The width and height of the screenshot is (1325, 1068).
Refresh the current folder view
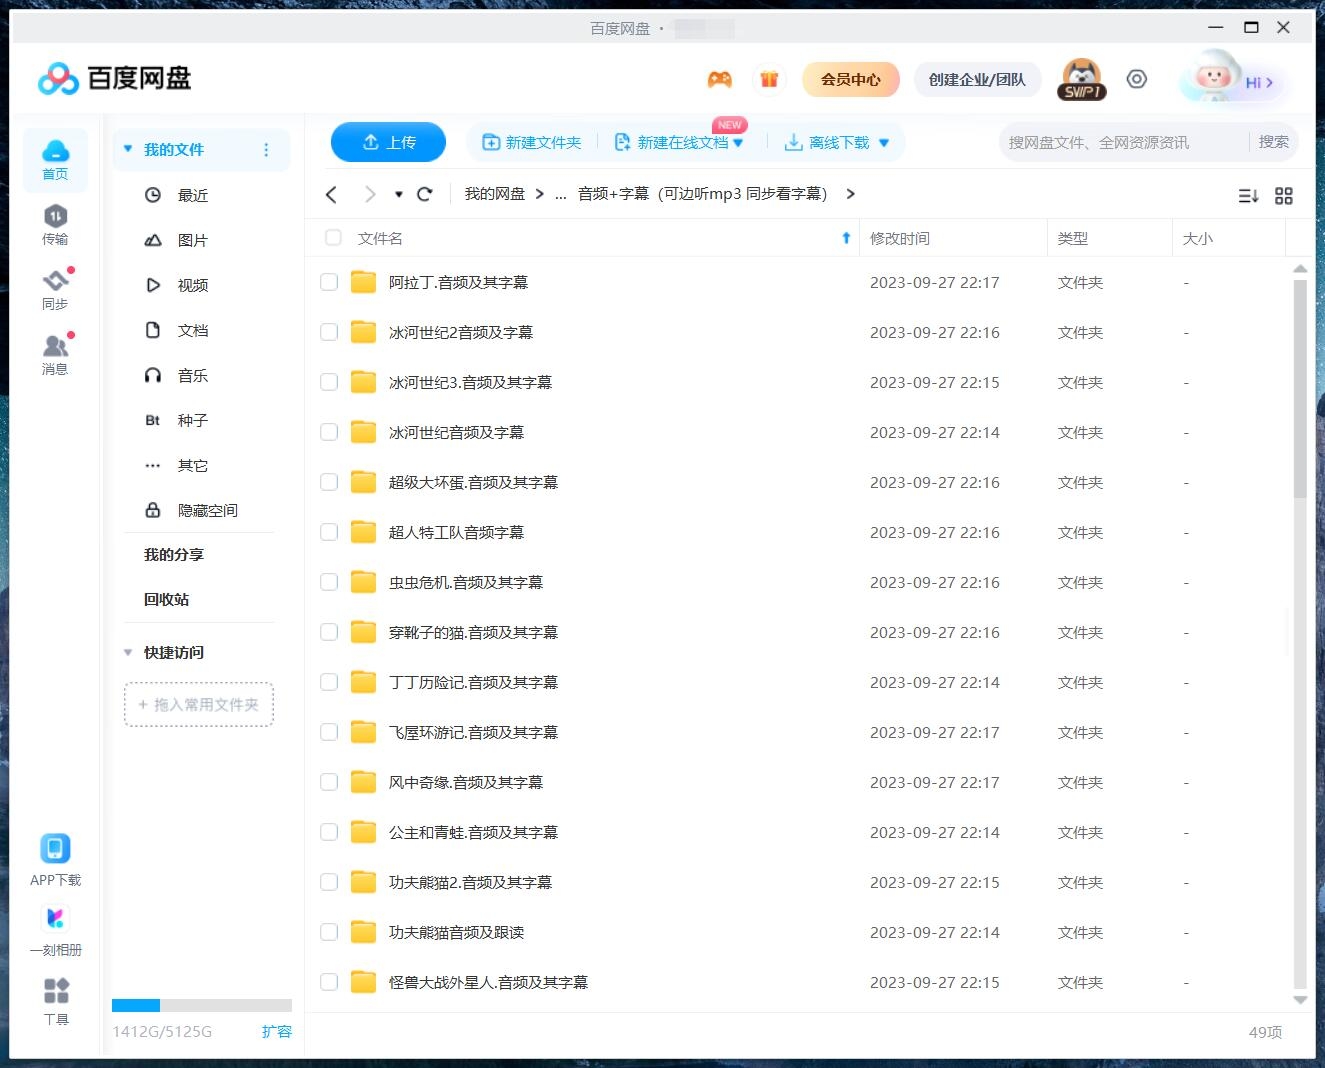click(x=424, y=193)
